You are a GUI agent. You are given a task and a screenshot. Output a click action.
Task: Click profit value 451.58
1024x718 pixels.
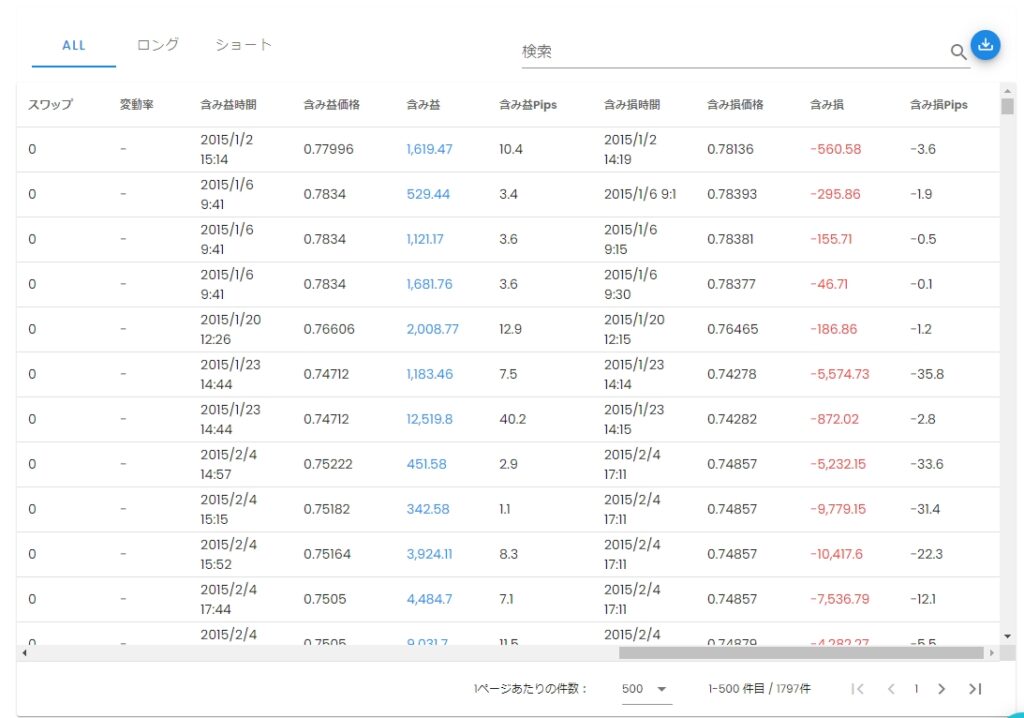tap(426, 465)
